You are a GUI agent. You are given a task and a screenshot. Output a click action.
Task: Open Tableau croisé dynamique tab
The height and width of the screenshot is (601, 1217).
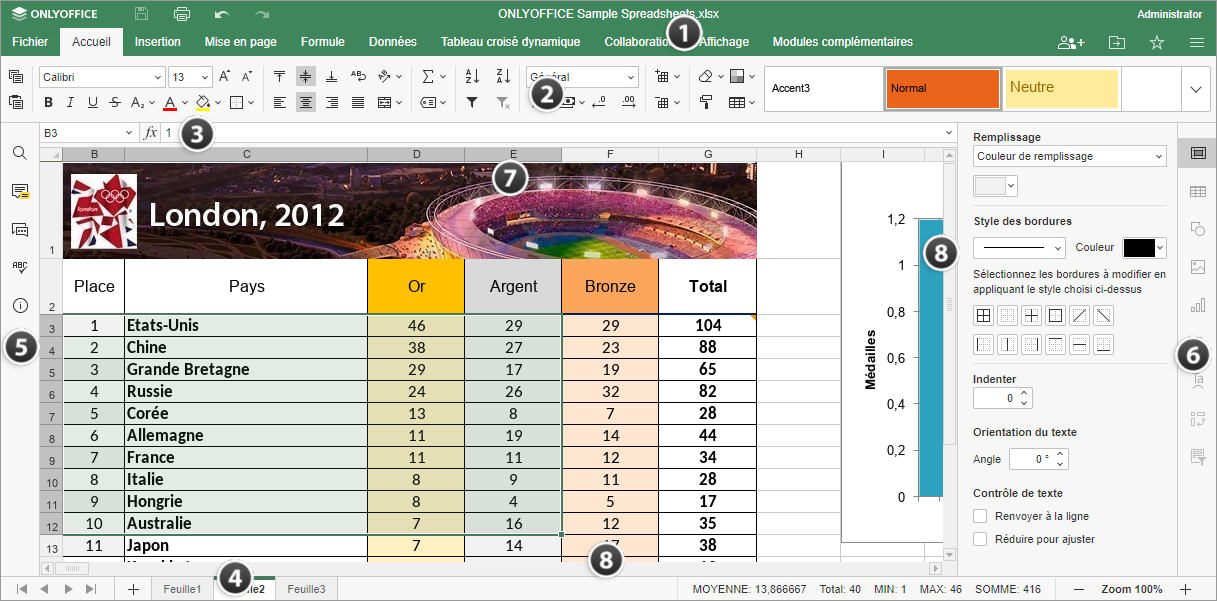pyautogui.click(x=511, y=42)
